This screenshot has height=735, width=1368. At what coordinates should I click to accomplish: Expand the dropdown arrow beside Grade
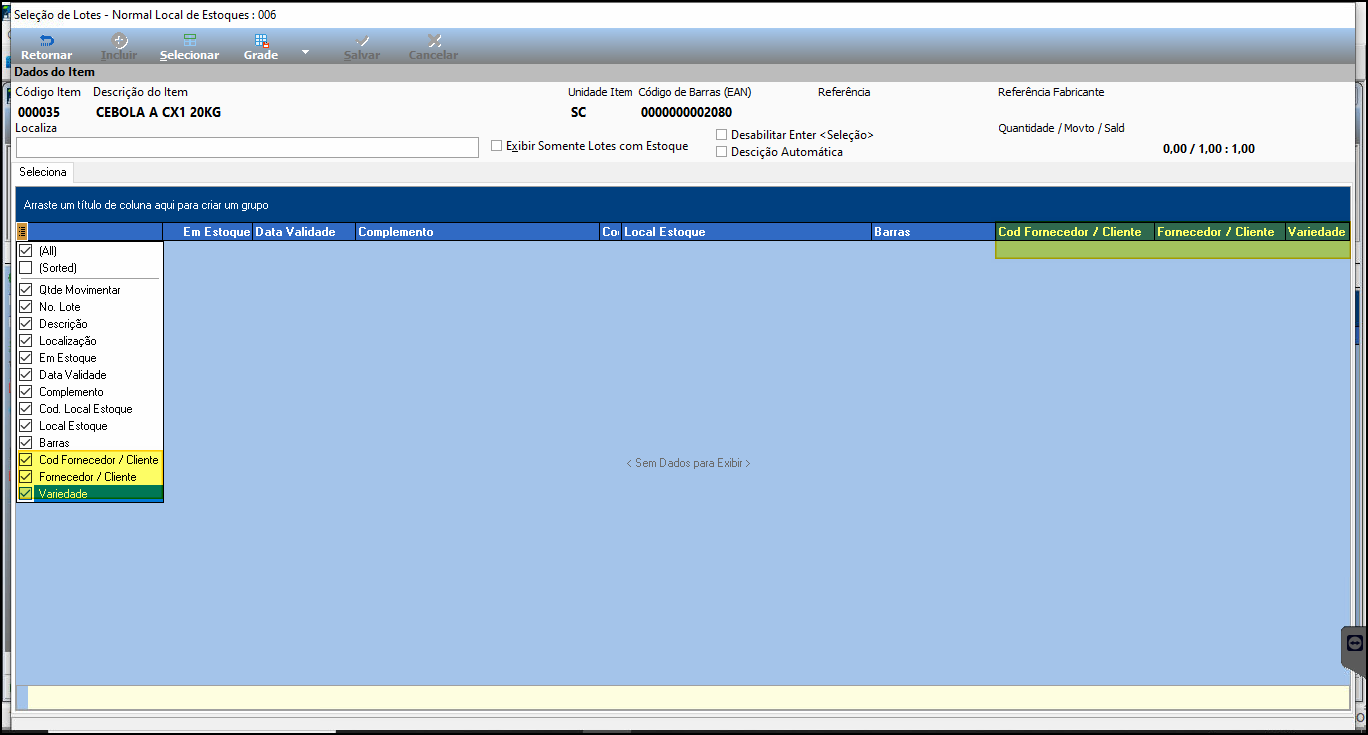[x=305, y=51]
